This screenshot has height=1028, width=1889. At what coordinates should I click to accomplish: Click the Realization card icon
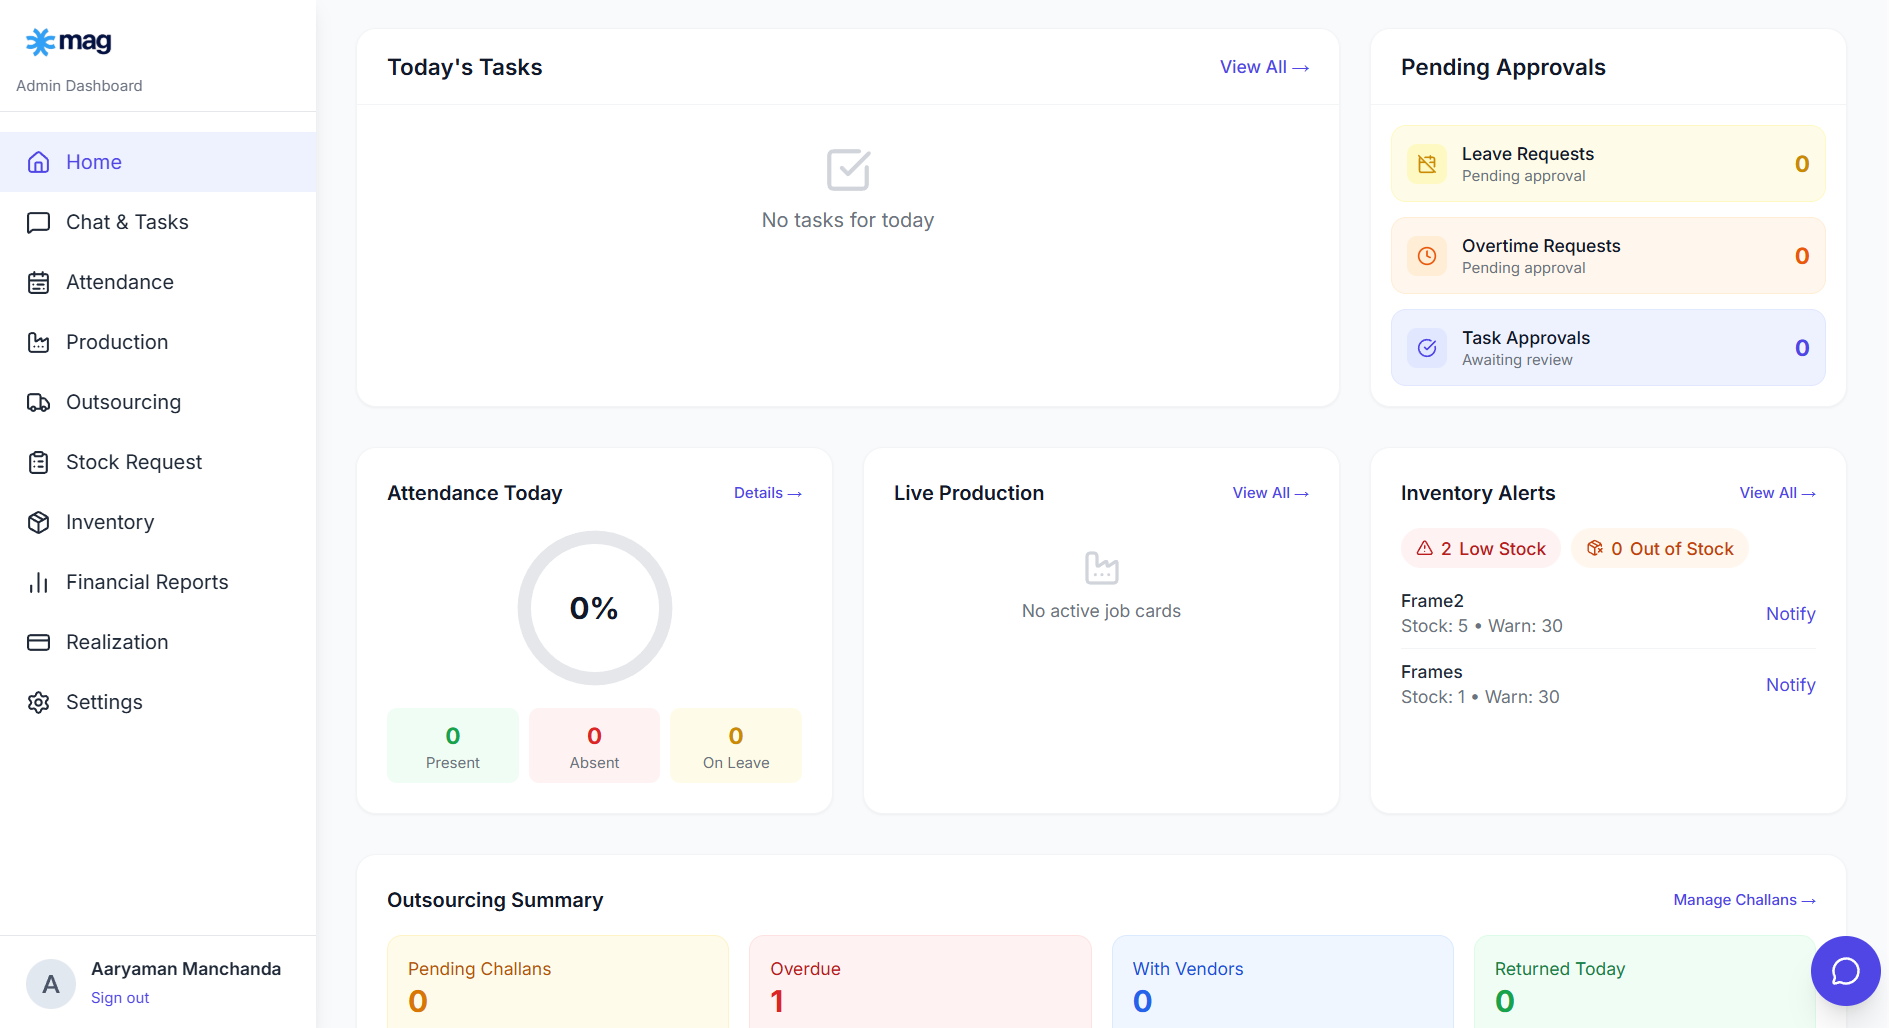click(38, 642)
